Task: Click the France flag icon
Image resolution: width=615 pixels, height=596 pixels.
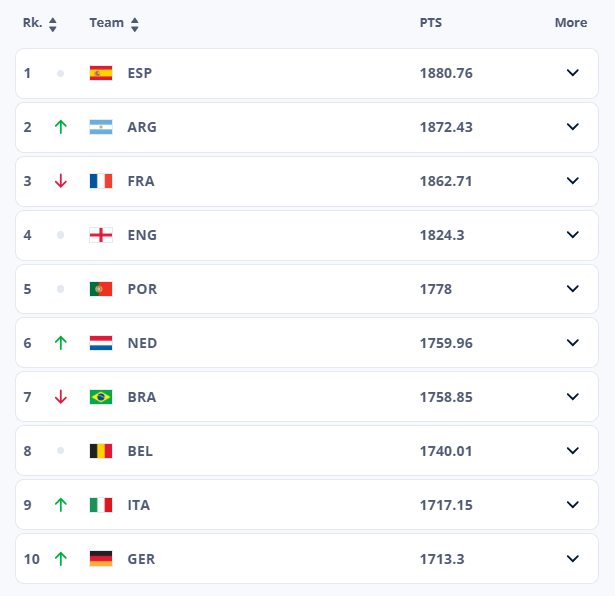Action: pos(101,181)
